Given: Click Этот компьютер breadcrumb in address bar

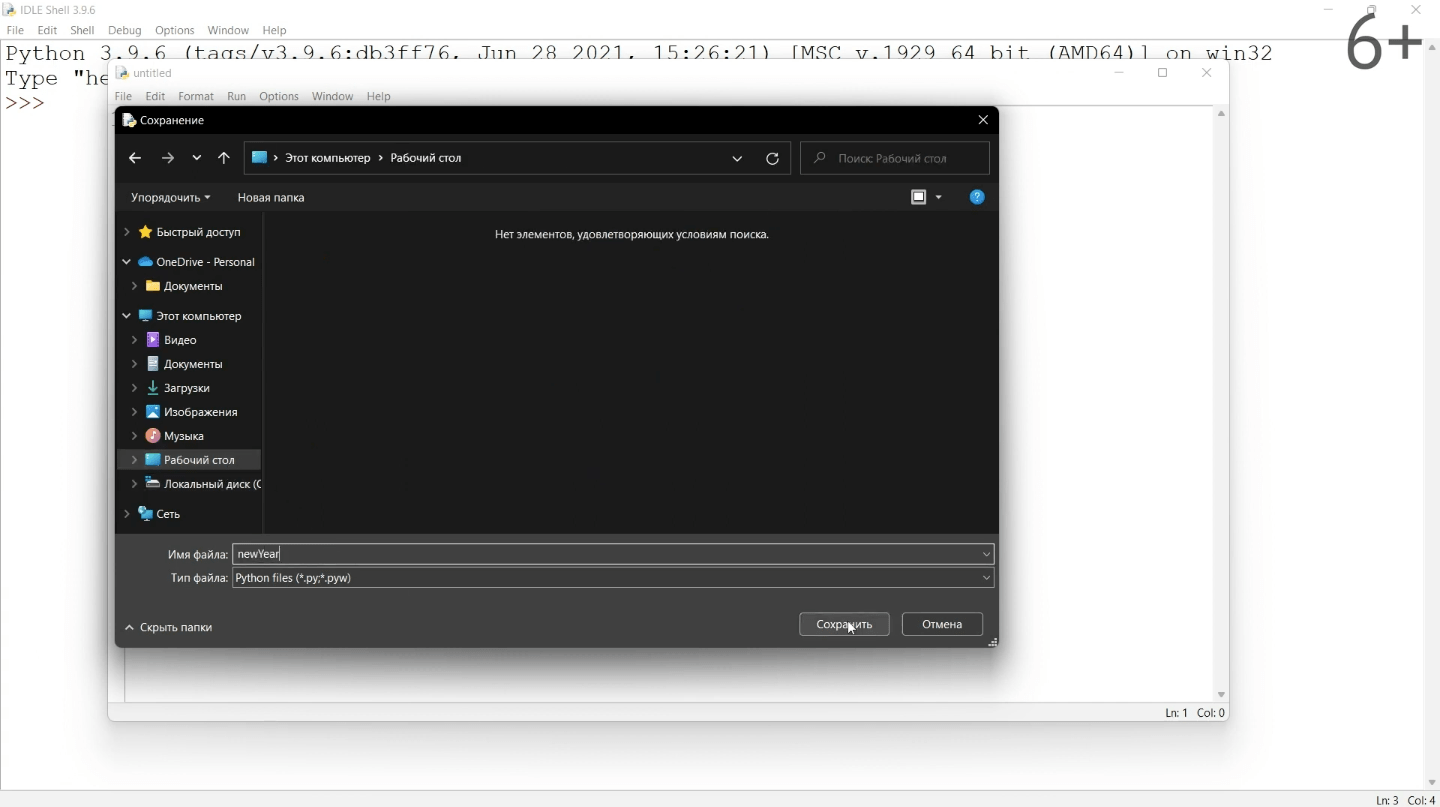Looking at the screenshot, I should (328, 159).
